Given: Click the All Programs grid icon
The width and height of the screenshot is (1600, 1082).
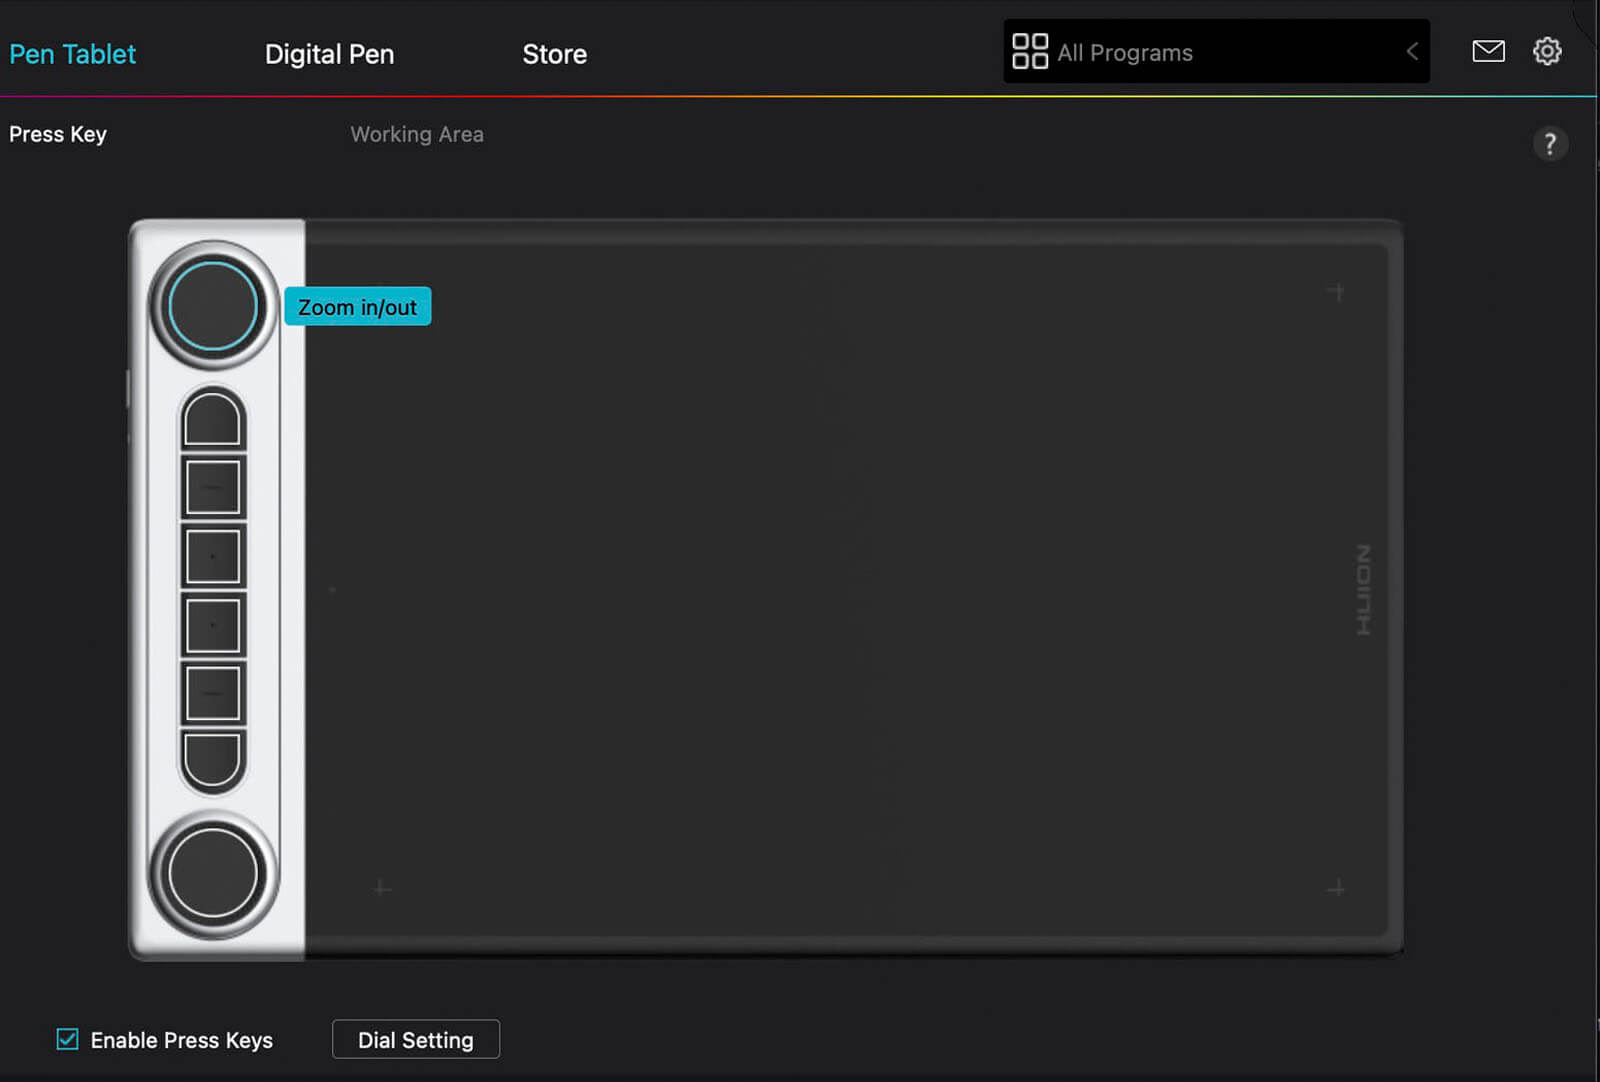Looking at the screenshot, I should click(x=1030, y=51).
